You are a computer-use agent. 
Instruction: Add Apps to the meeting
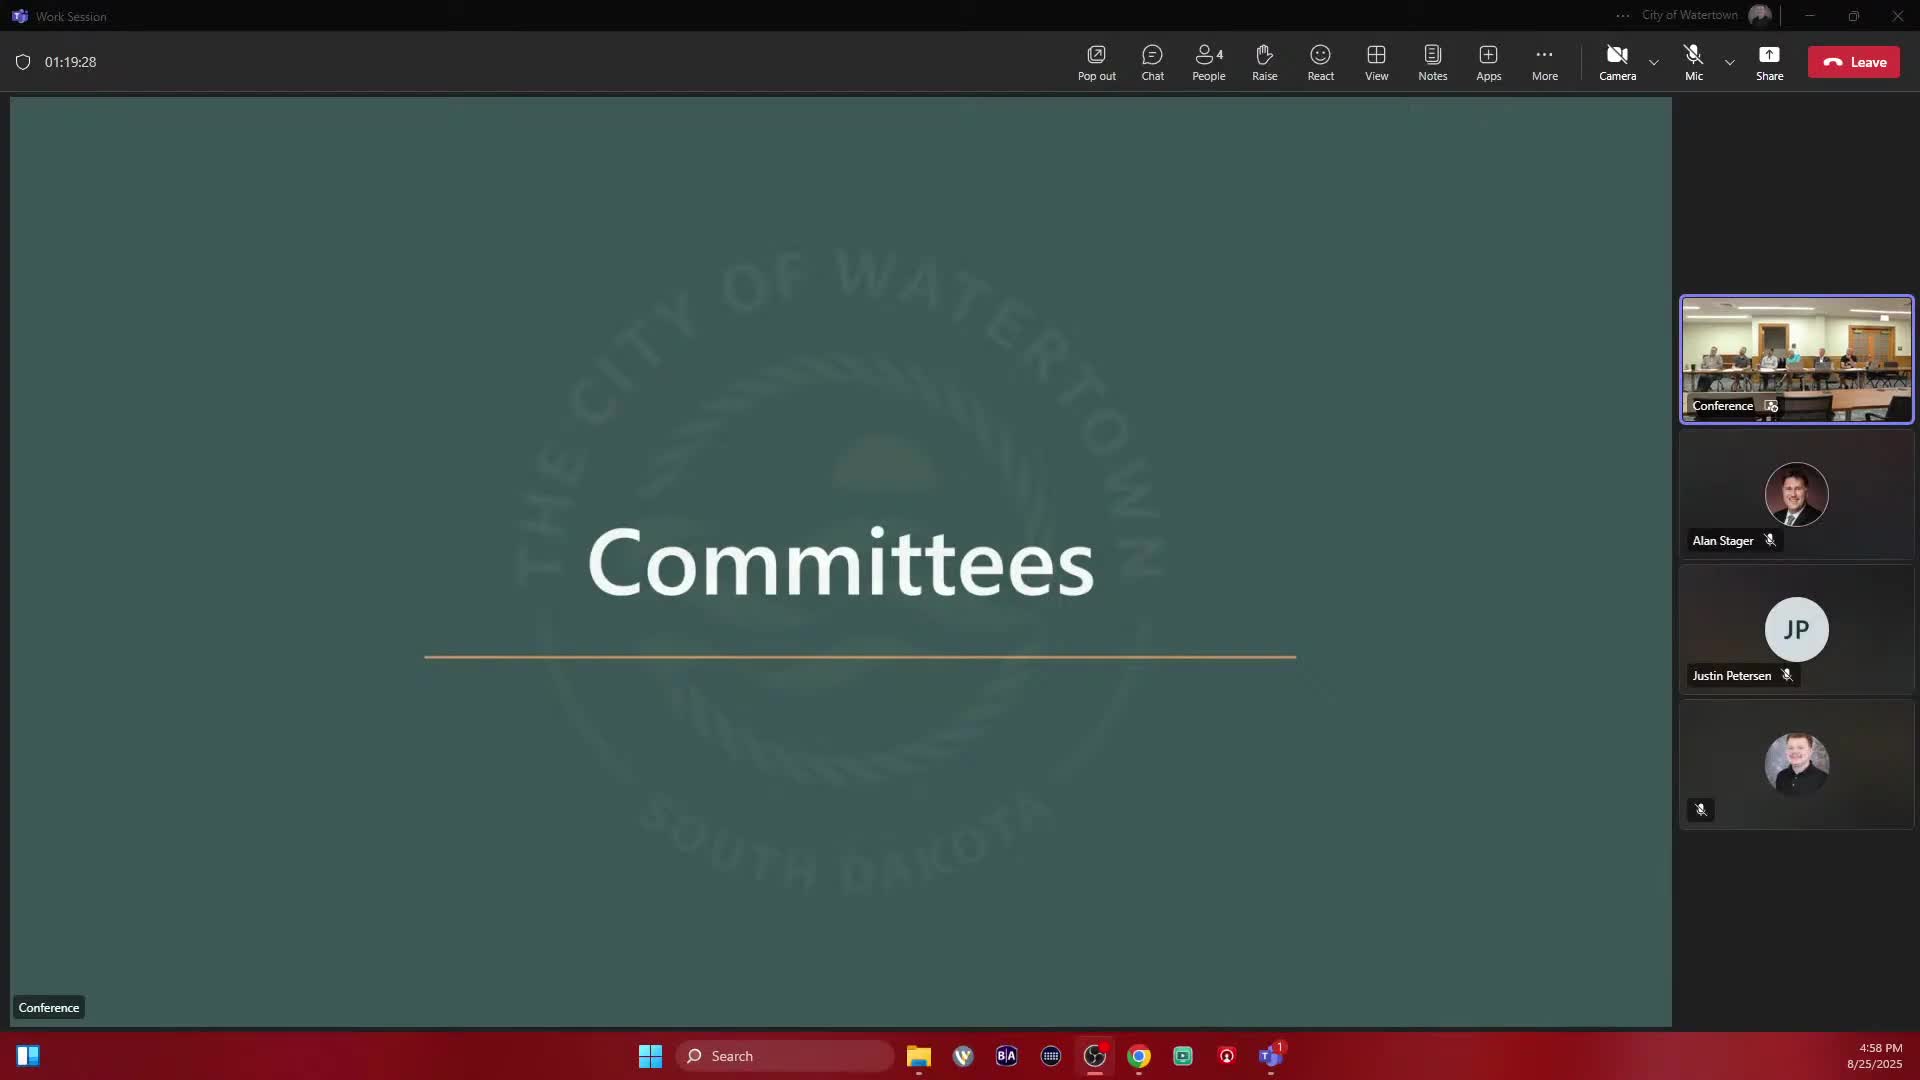(1488, 62)
